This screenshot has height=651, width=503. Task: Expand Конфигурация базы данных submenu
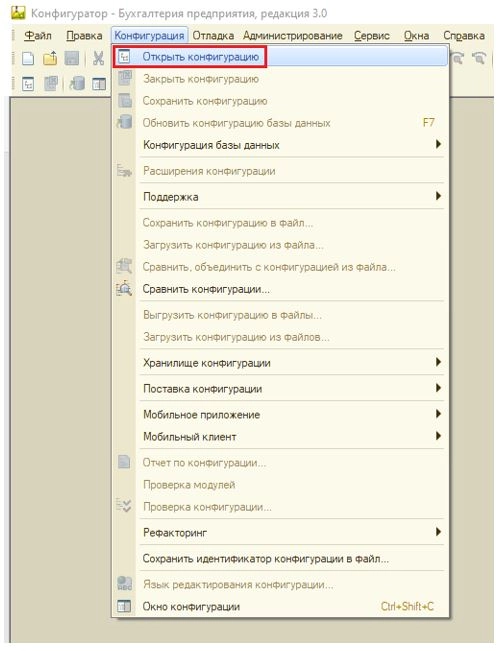tap(280, 145)
